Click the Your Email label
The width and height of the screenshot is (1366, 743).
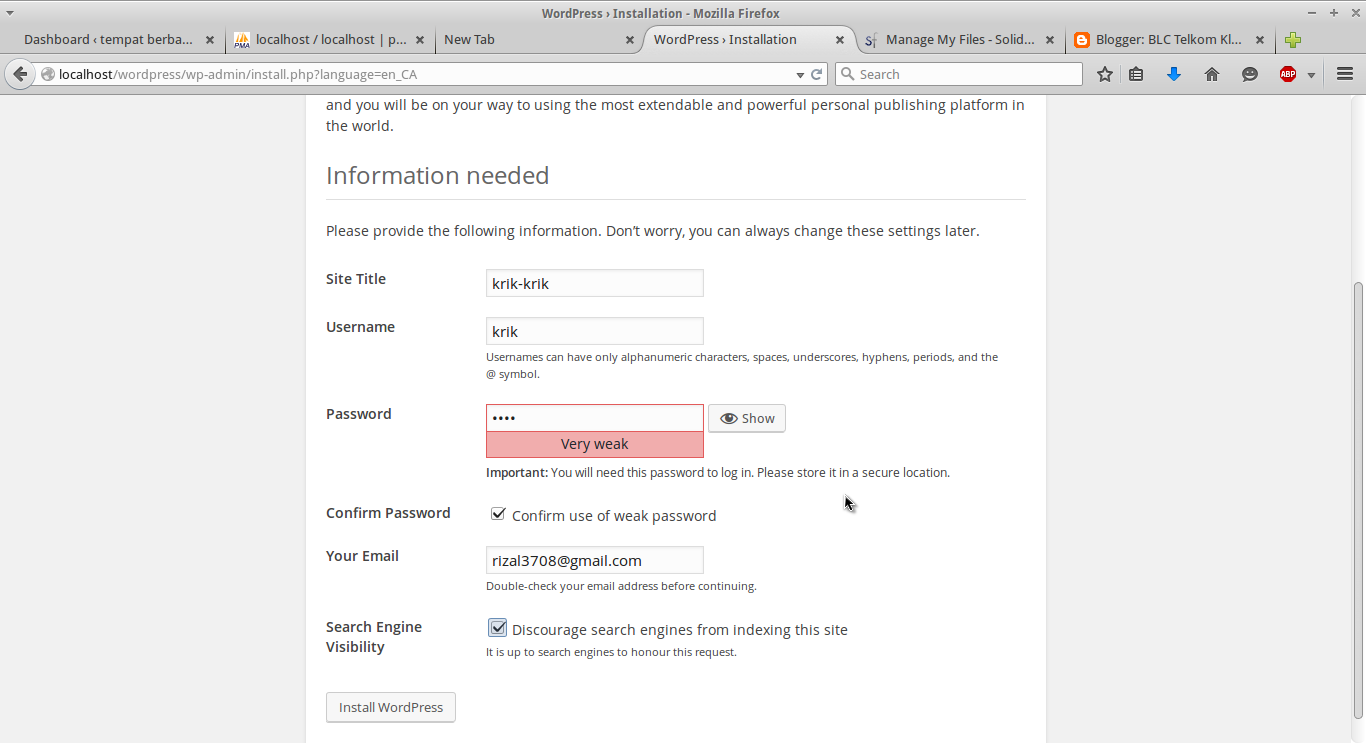[x=362, y=556]
